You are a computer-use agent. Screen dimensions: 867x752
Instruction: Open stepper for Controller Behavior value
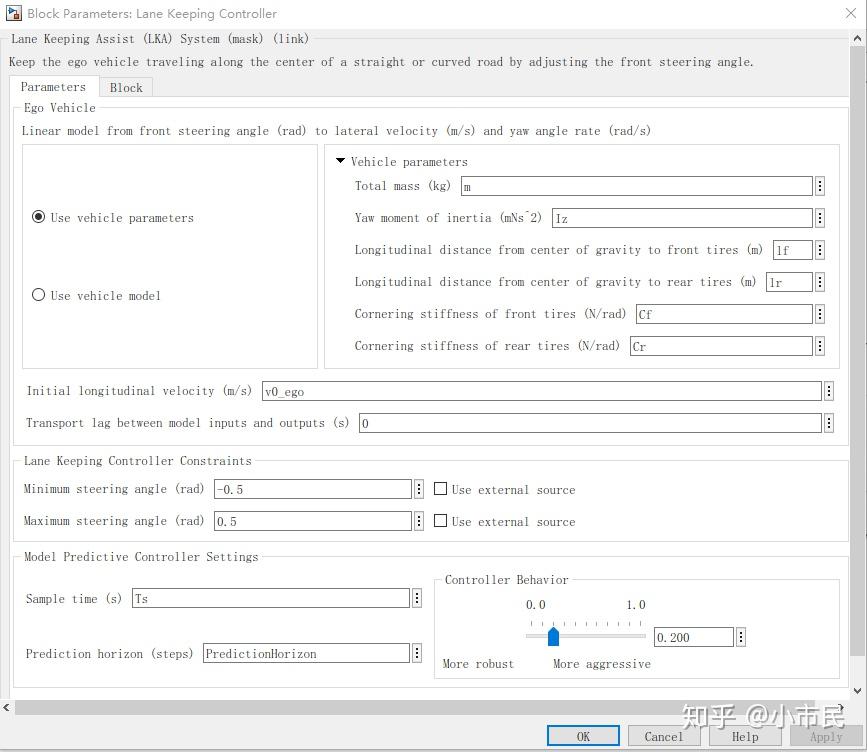coord(740,637)
